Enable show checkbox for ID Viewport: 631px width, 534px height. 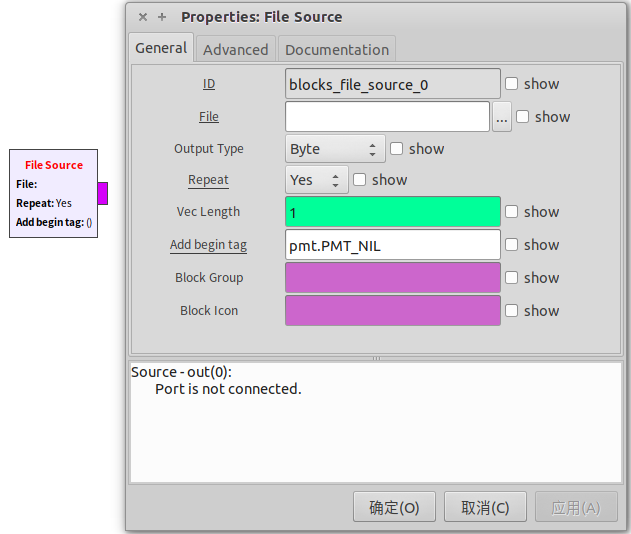(x=512, y=84)
